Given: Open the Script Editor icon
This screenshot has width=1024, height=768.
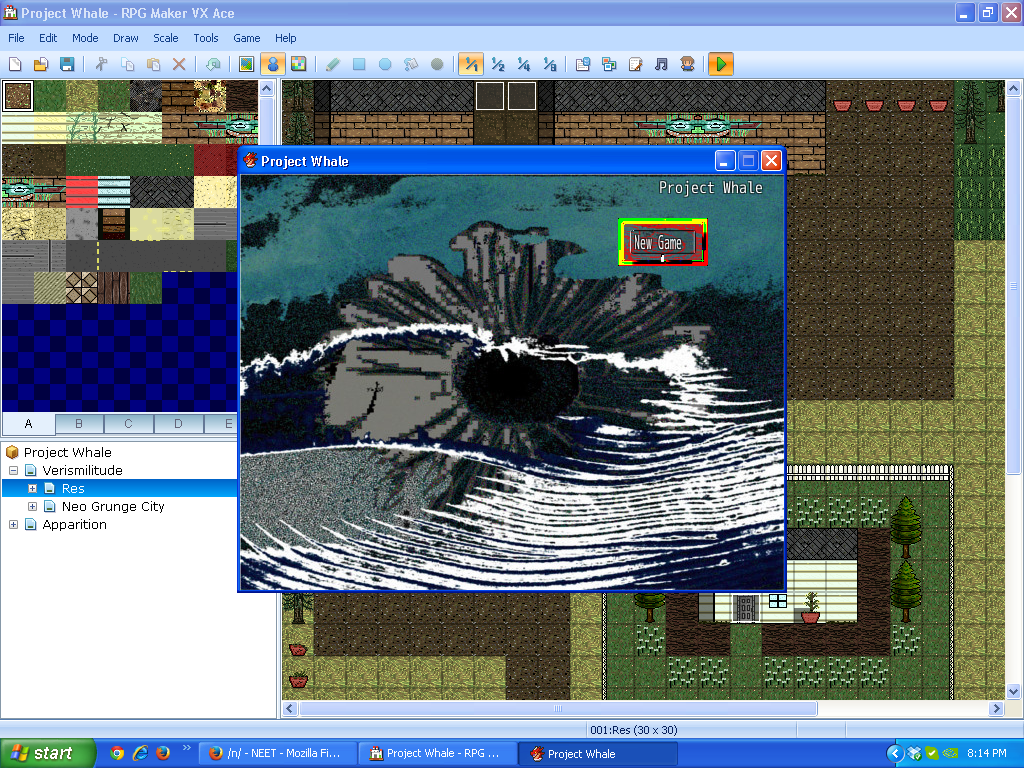Looking at the screenshot, I should pyautogui.click(x=635, y=64).
